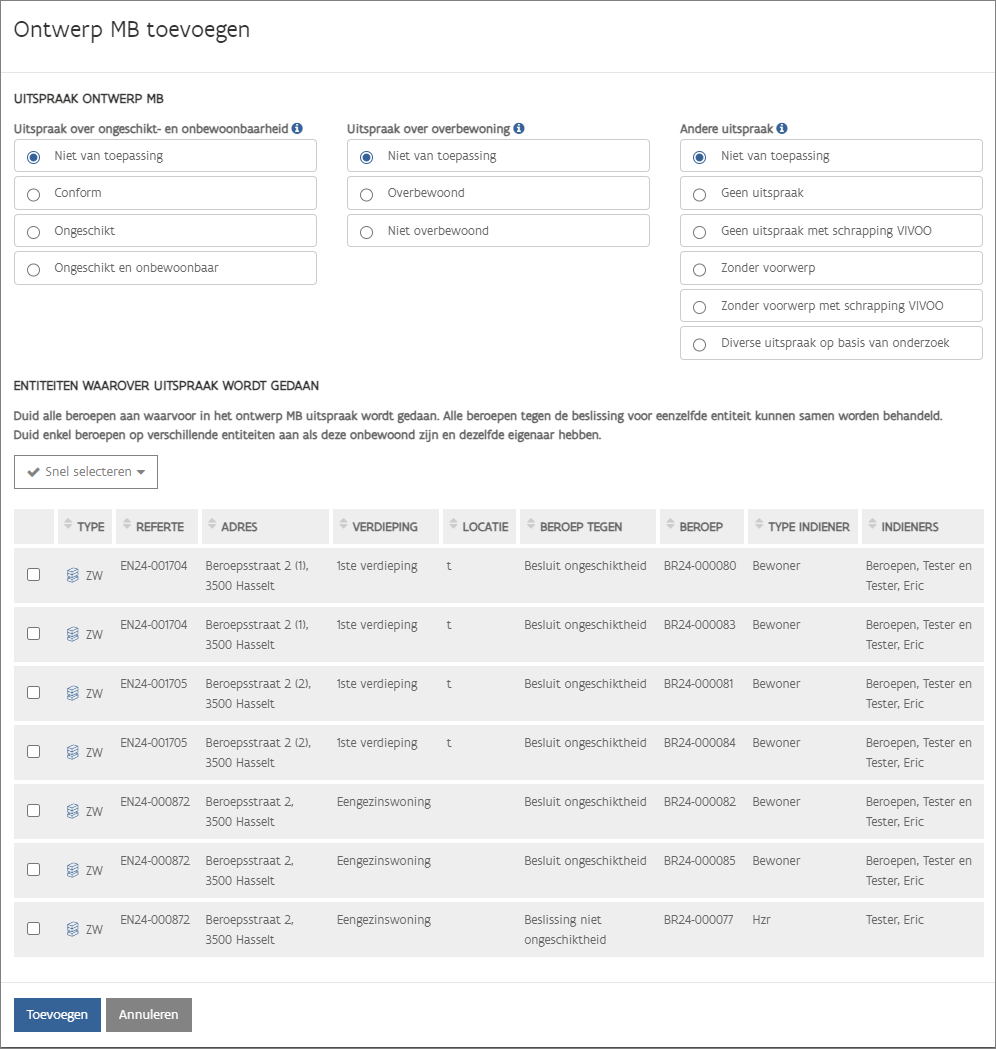Open the Snel selecteren dropdown
The width and height of the screenshot is (996, 1049).
[x=86, y=472]
